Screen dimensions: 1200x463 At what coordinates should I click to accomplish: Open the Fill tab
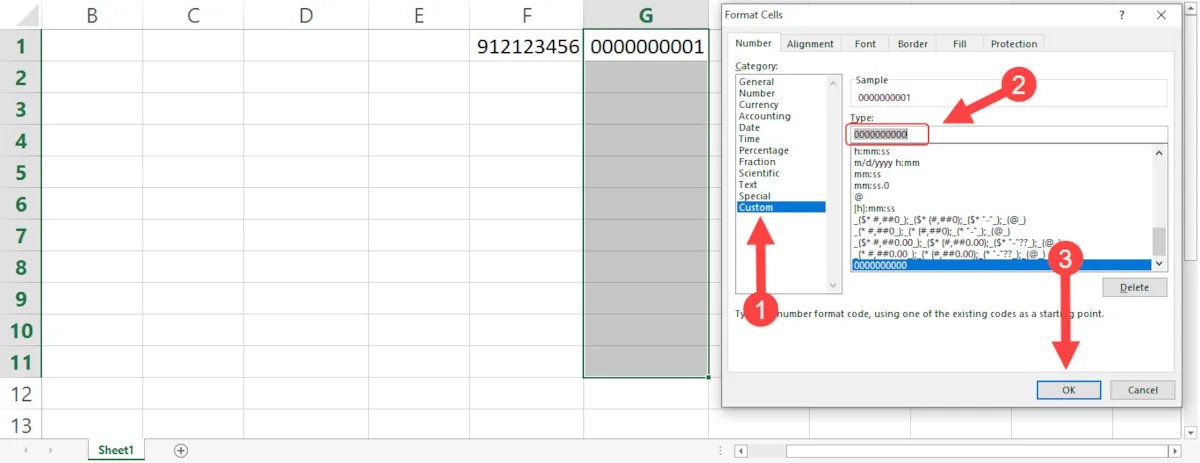click(x=959, y=44)
